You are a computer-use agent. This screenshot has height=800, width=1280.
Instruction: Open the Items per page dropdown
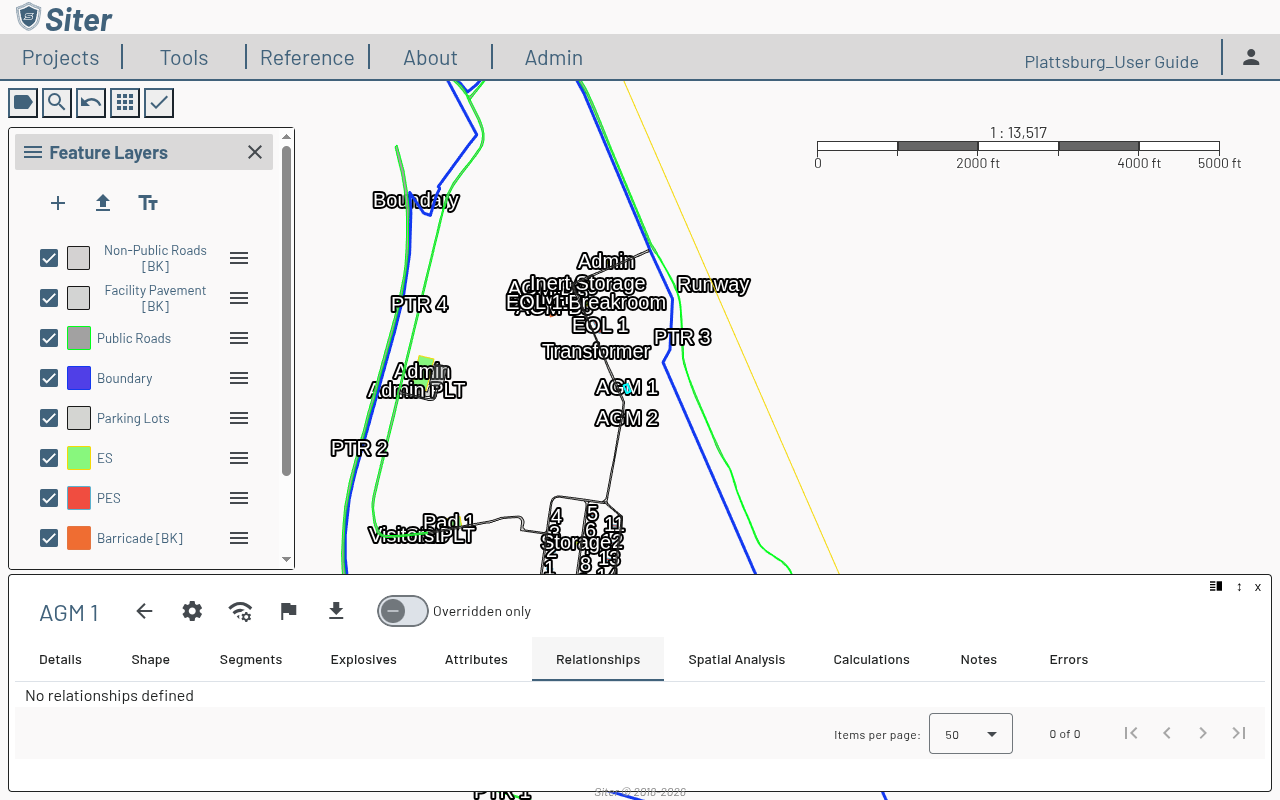click(971, 733)
